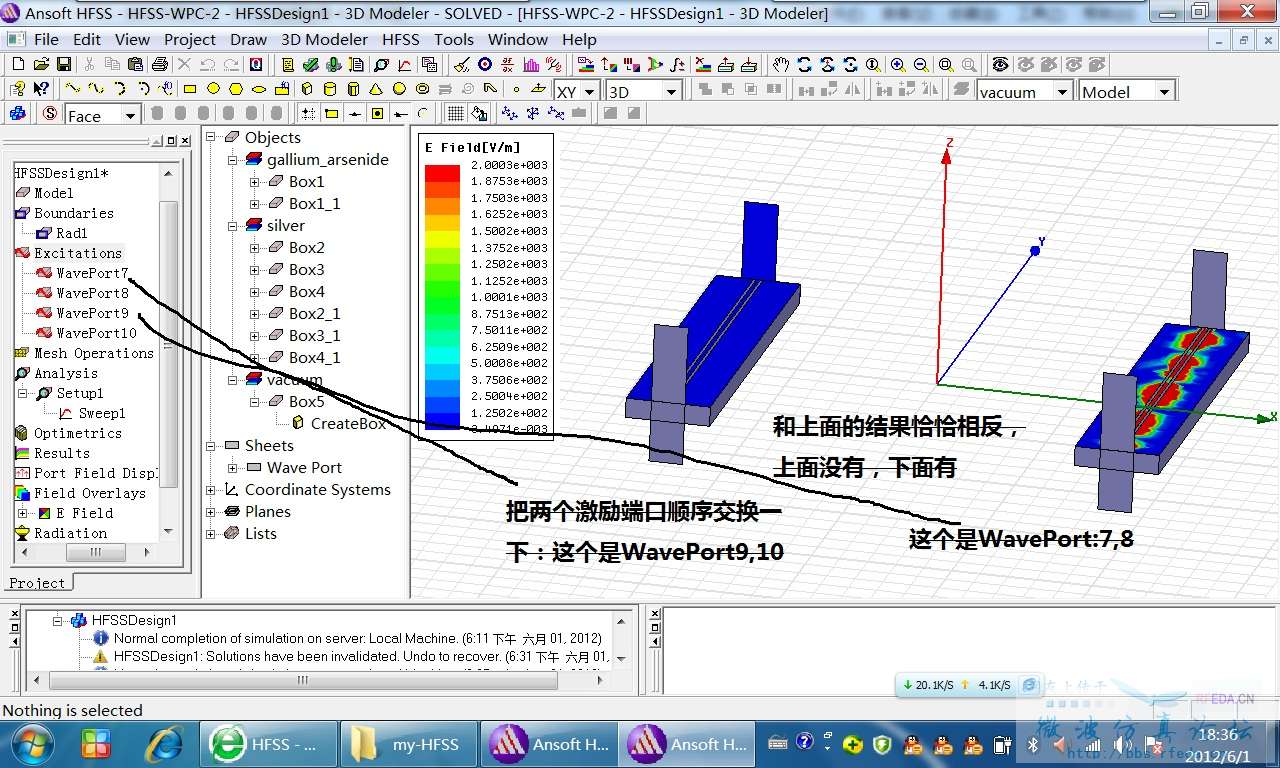
Task: Open the Tools menu
Action: 454,40
